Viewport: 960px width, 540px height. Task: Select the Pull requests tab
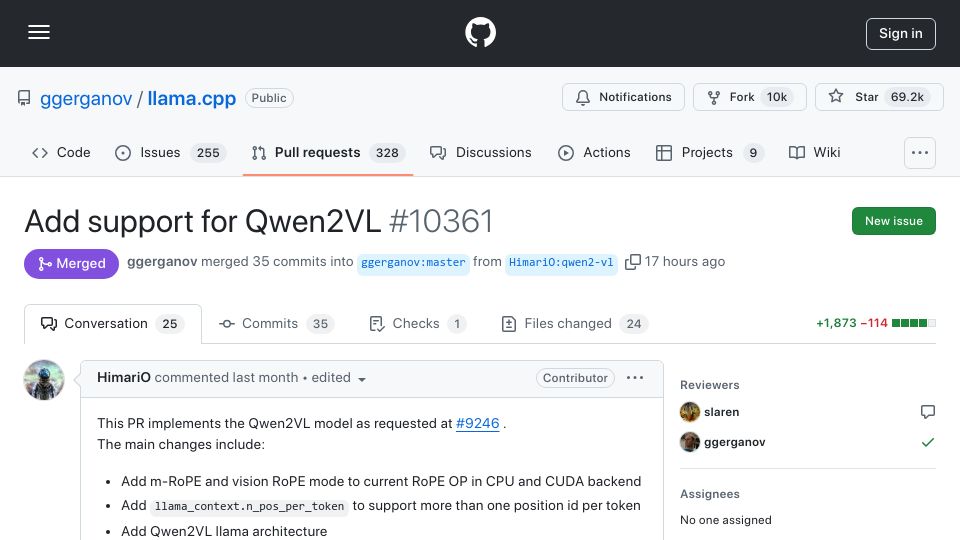click(x=328, y=152)
